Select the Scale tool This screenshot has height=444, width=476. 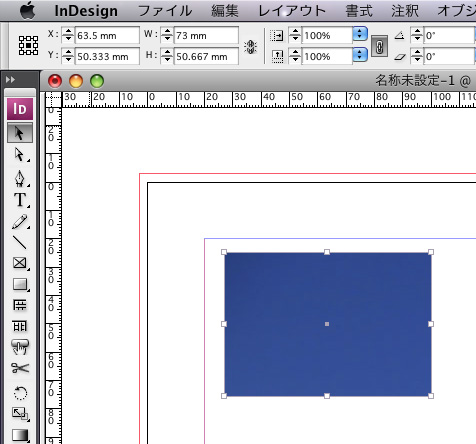tap(20, 414)
